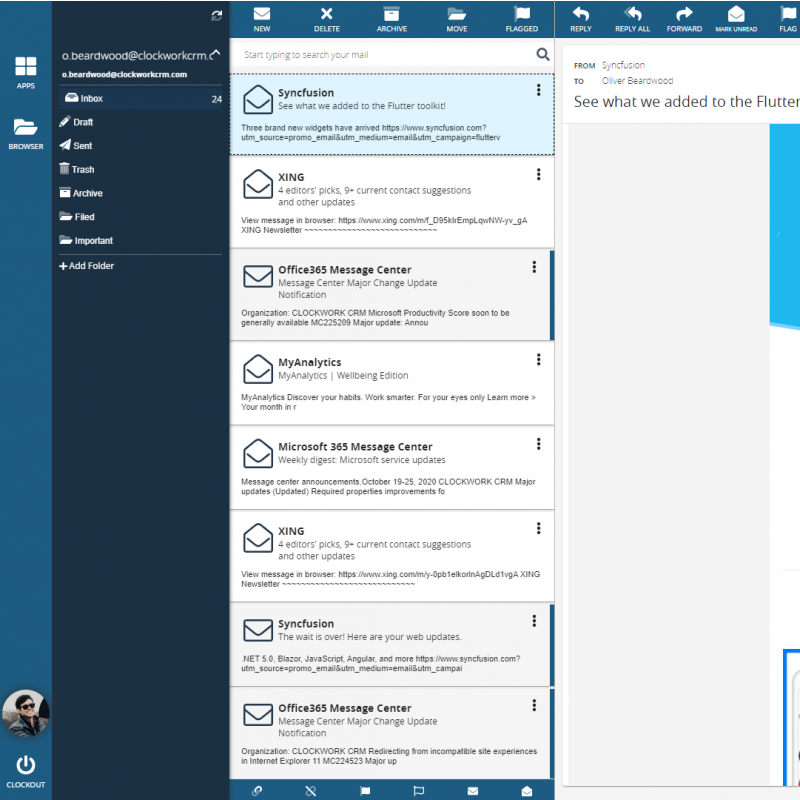Click envelope icon of Microsoft 365 Message Center
The height and width of the screenshot is (800, 800).
258,453
